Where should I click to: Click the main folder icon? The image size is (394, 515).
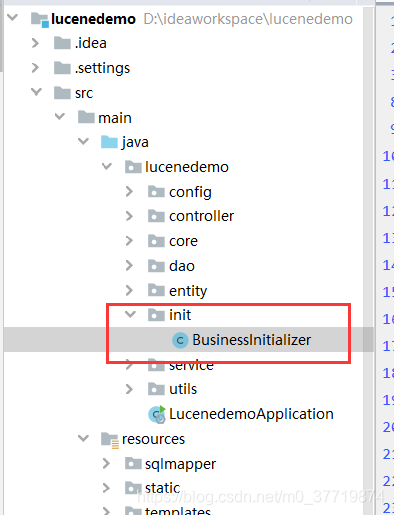(86, 117)
